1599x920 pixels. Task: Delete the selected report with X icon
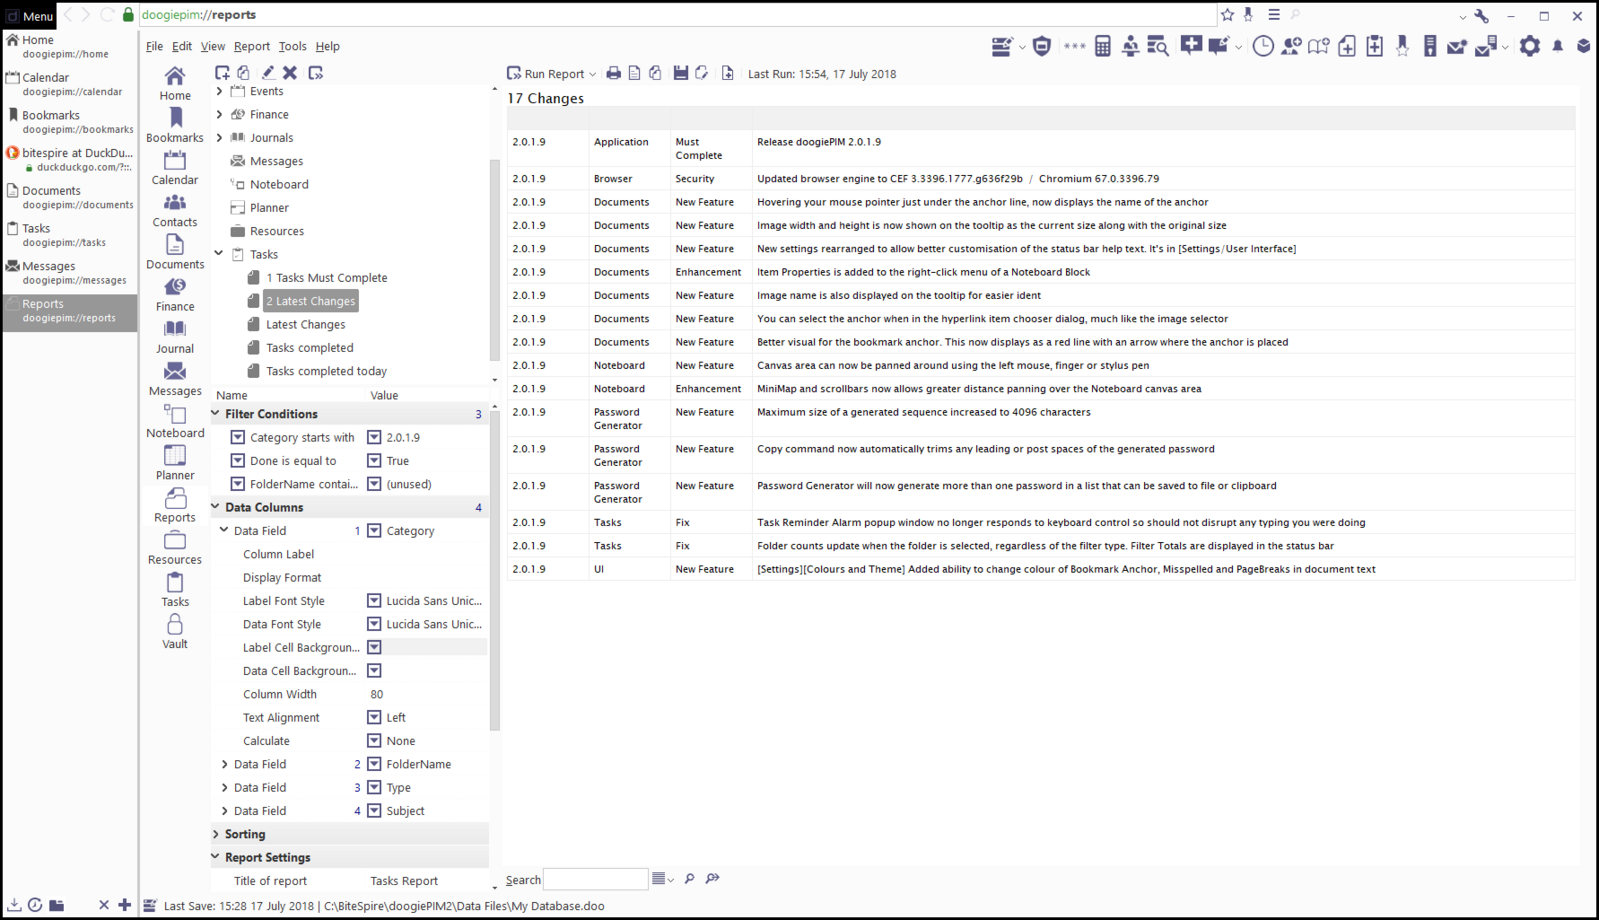coord(290,73)
